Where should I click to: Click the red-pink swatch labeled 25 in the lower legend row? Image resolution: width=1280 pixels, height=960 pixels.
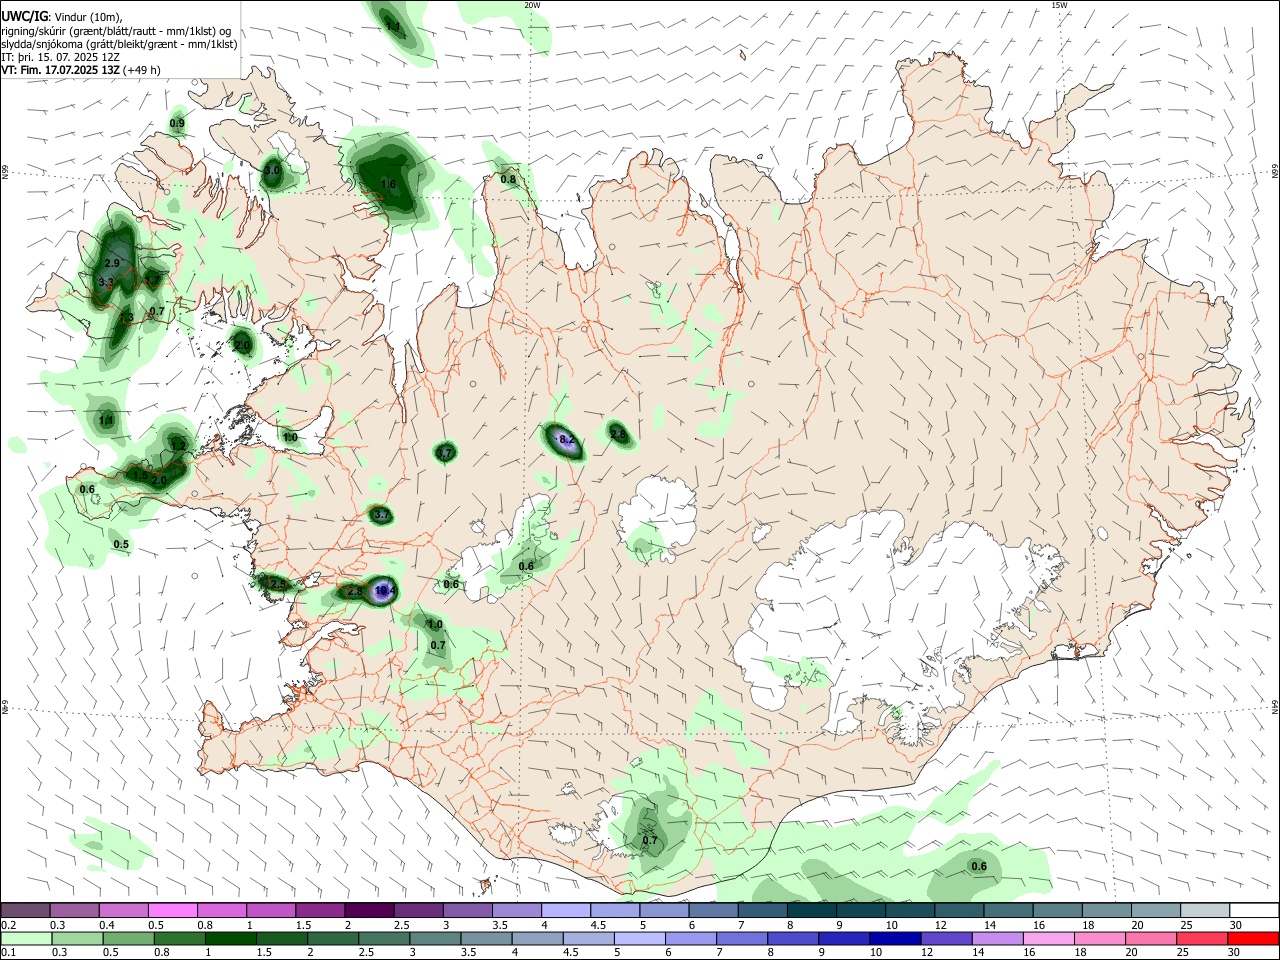1202,938
